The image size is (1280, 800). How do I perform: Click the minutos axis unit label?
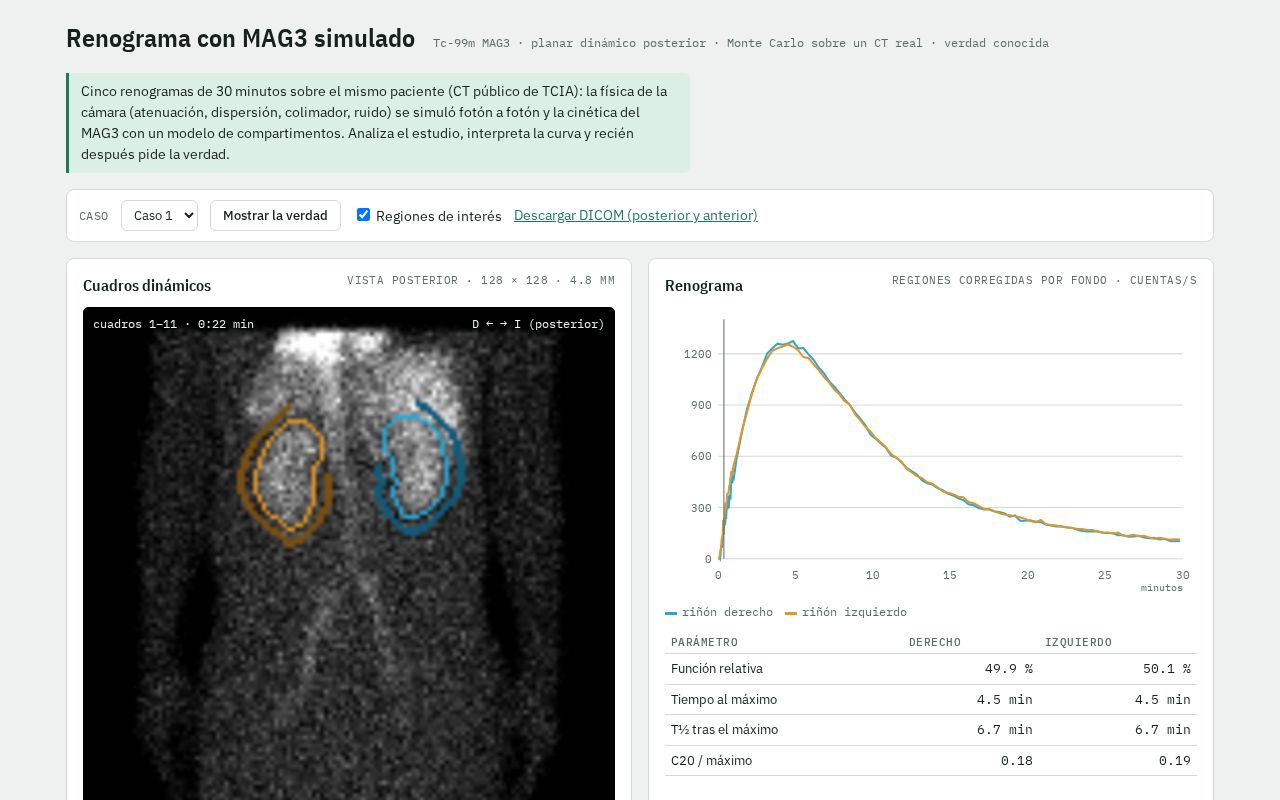pyautogui.click(x=1162, y=588)
